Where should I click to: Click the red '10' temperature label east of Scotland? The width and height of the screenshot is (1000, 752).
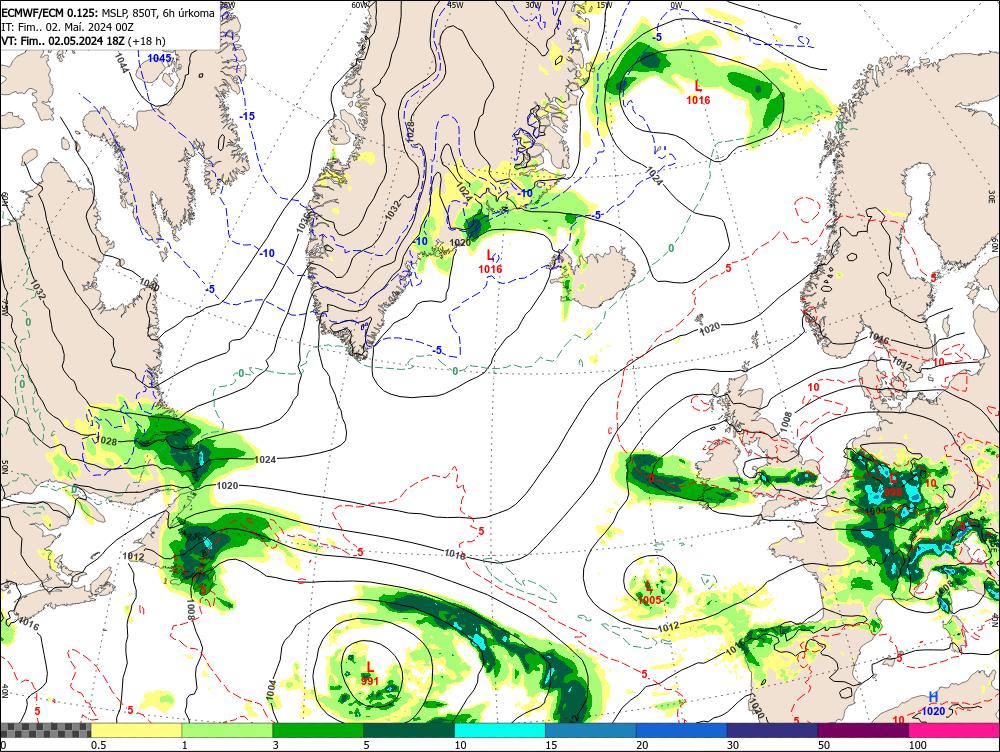[814, 387]
